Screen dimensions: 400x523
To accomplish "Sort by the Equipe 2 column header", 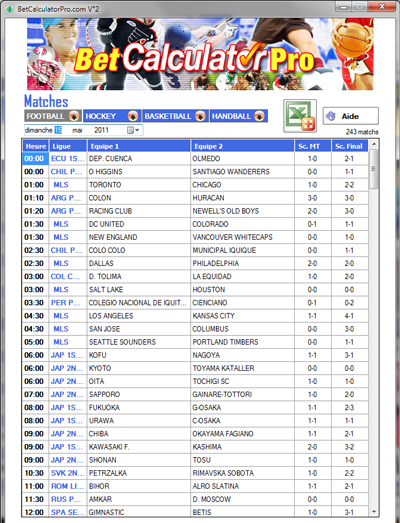I will point(243,146).
